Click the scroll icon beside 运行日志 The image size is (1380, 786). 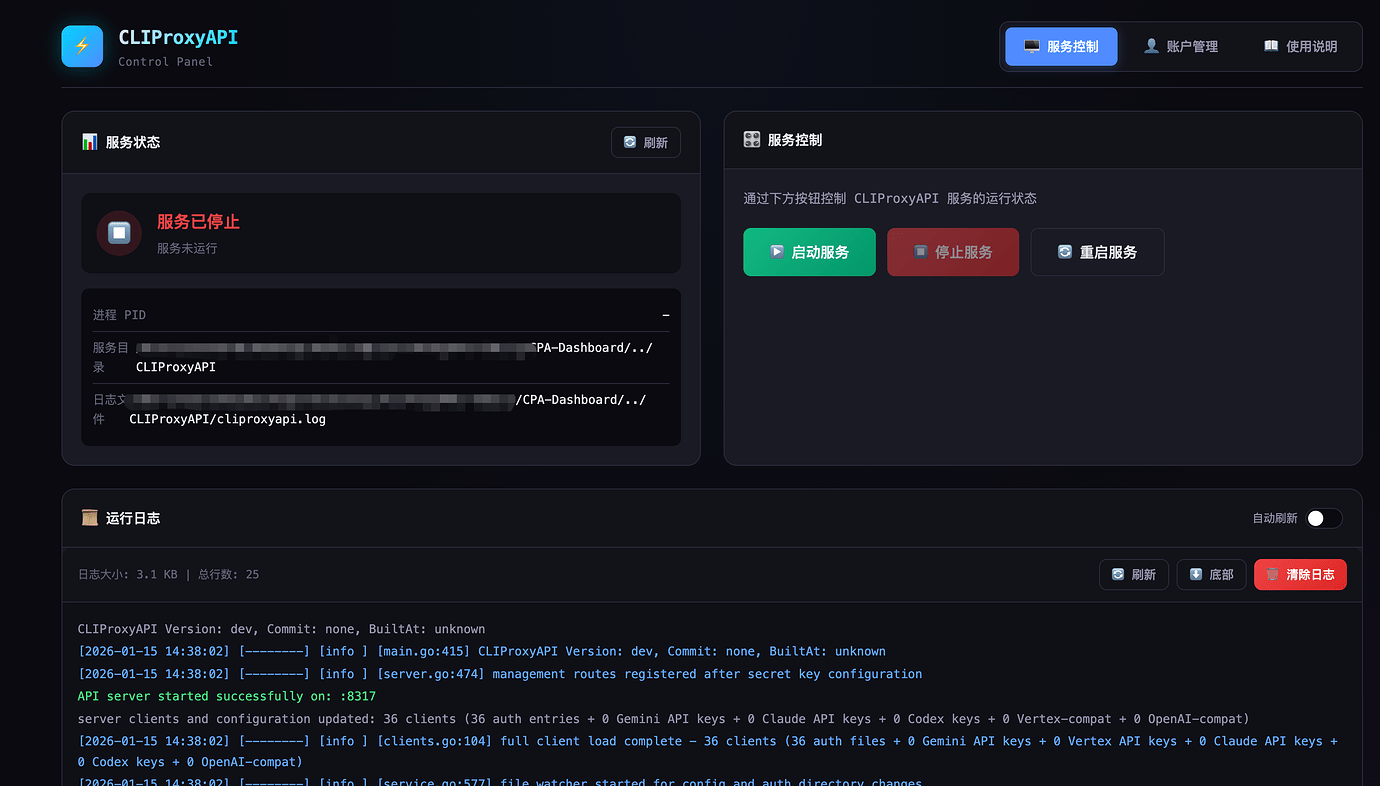[90, 518]
